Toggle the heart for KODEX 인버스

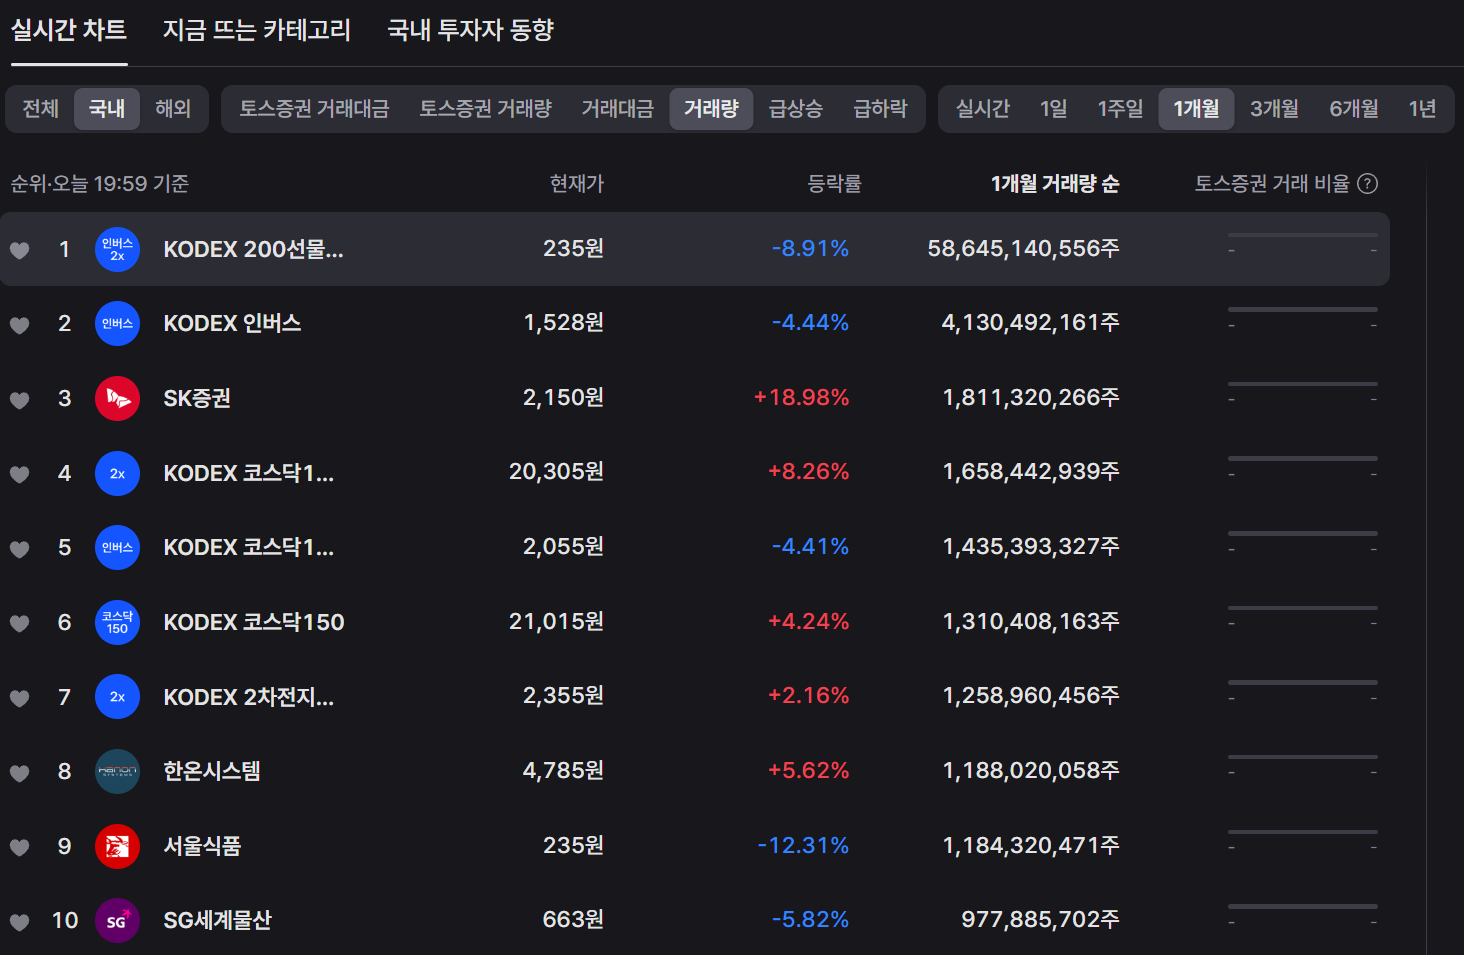pyautogui.click(x=19, y=325)
